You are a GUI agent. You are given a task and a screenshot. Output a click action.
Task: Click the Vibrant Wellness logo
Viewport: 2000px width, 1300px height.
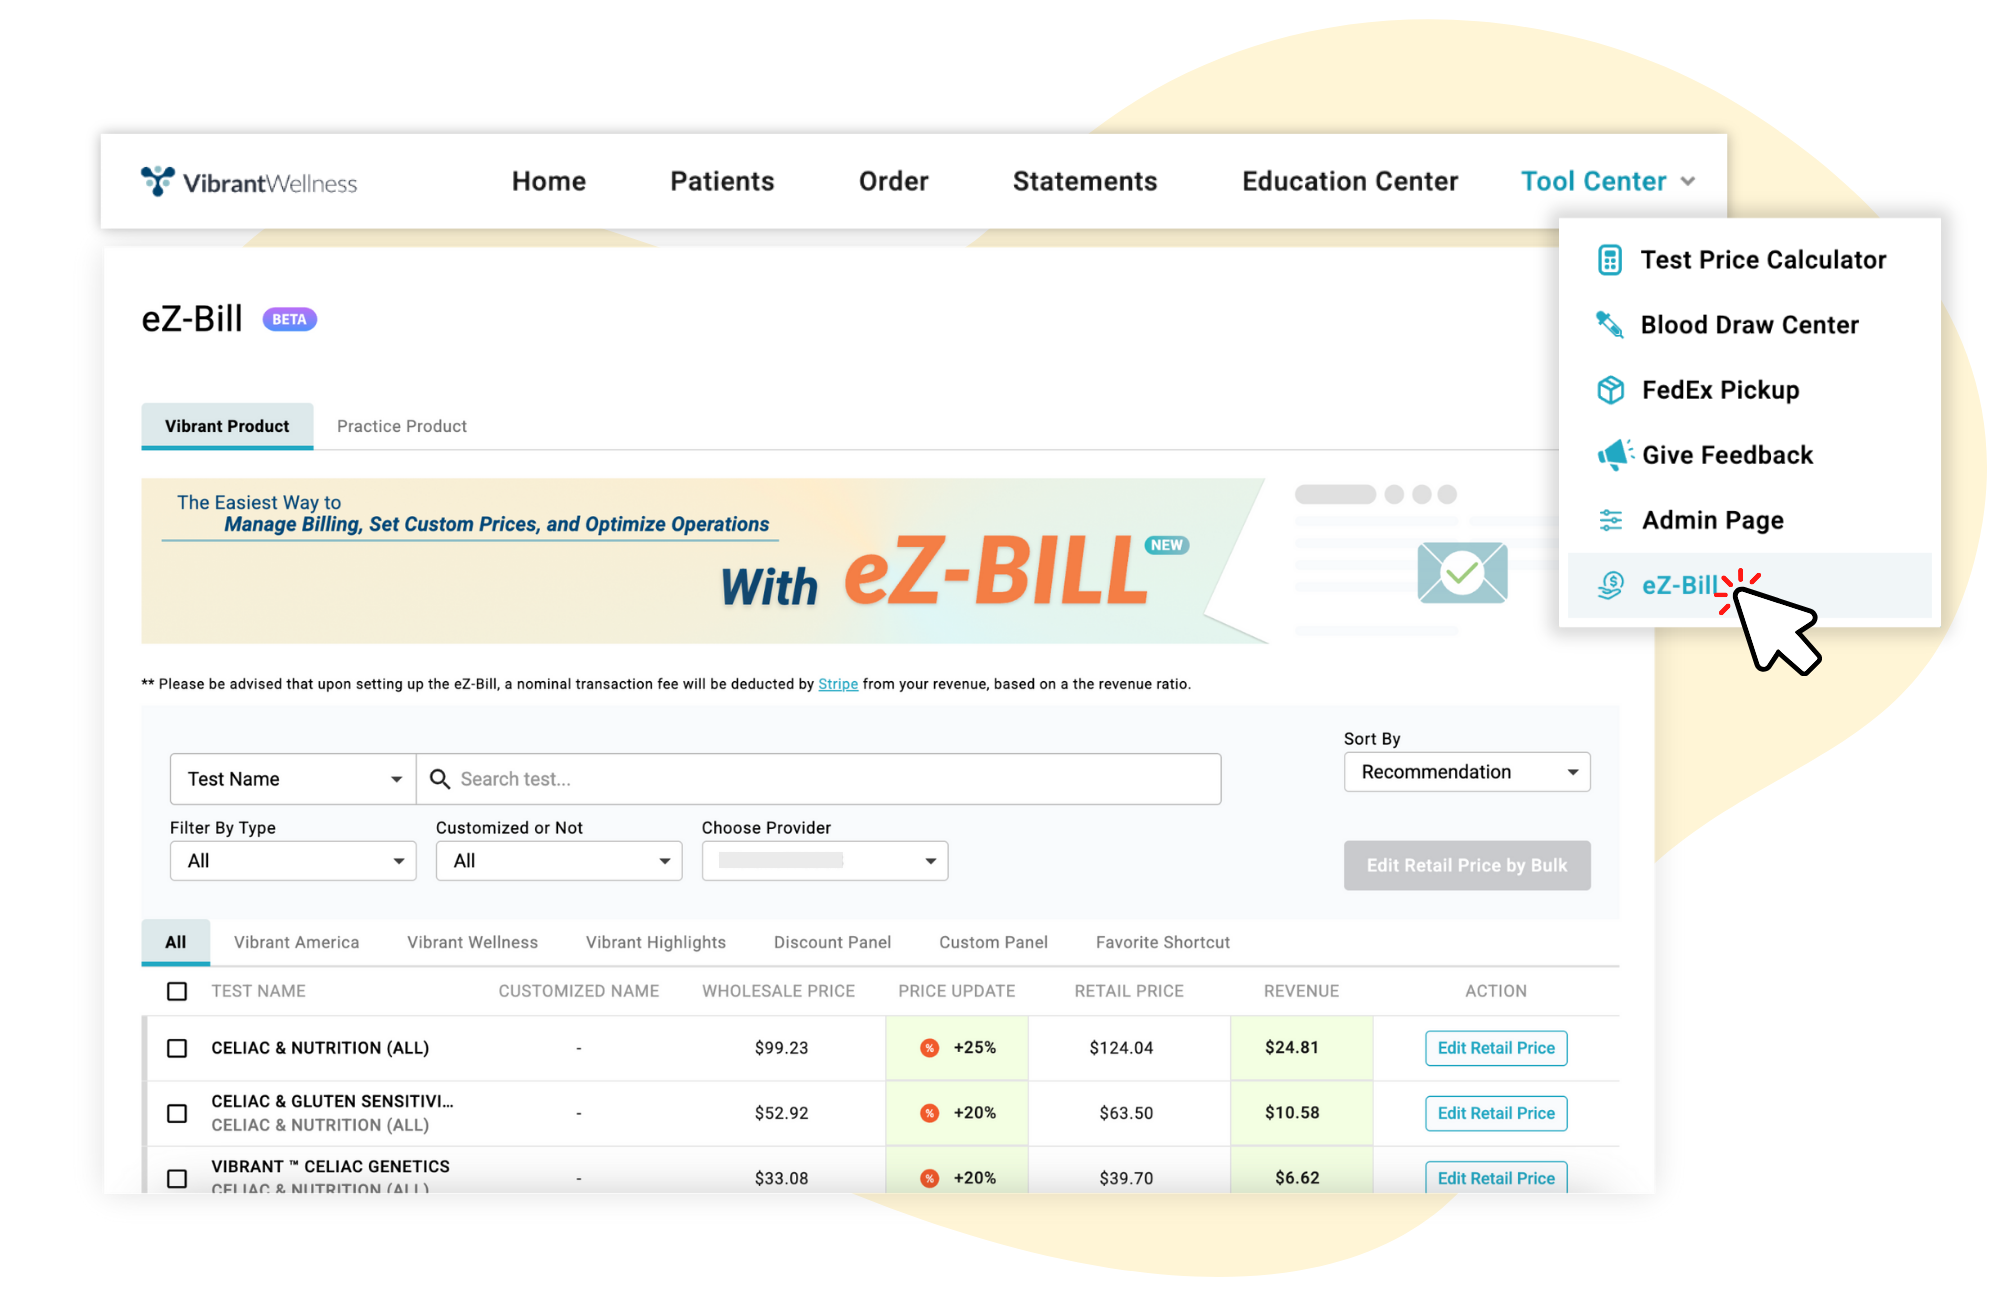249,182
